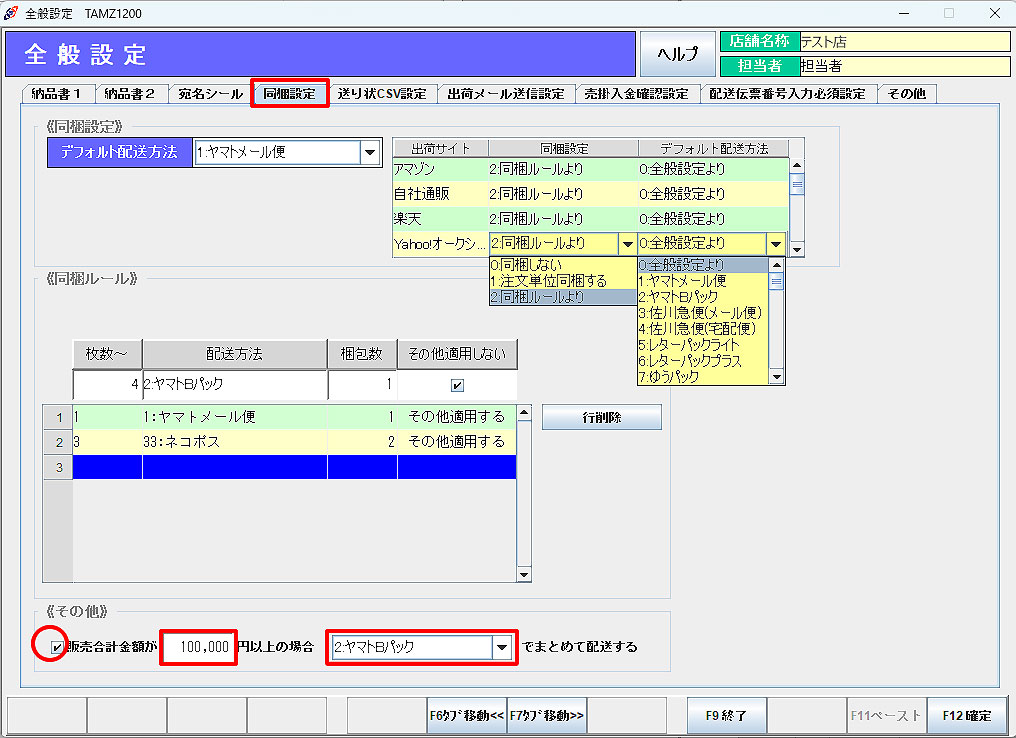Screen dimensions: 1016x738
Task: Click the F9 終了 button
Action: (727, 715)
